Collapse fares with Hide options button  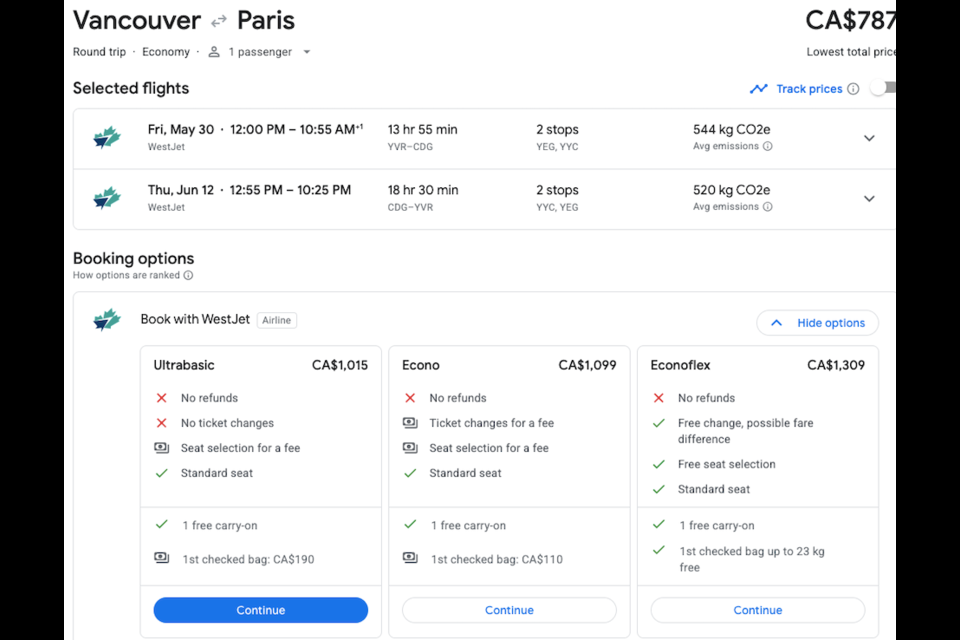tap(817, 323)
